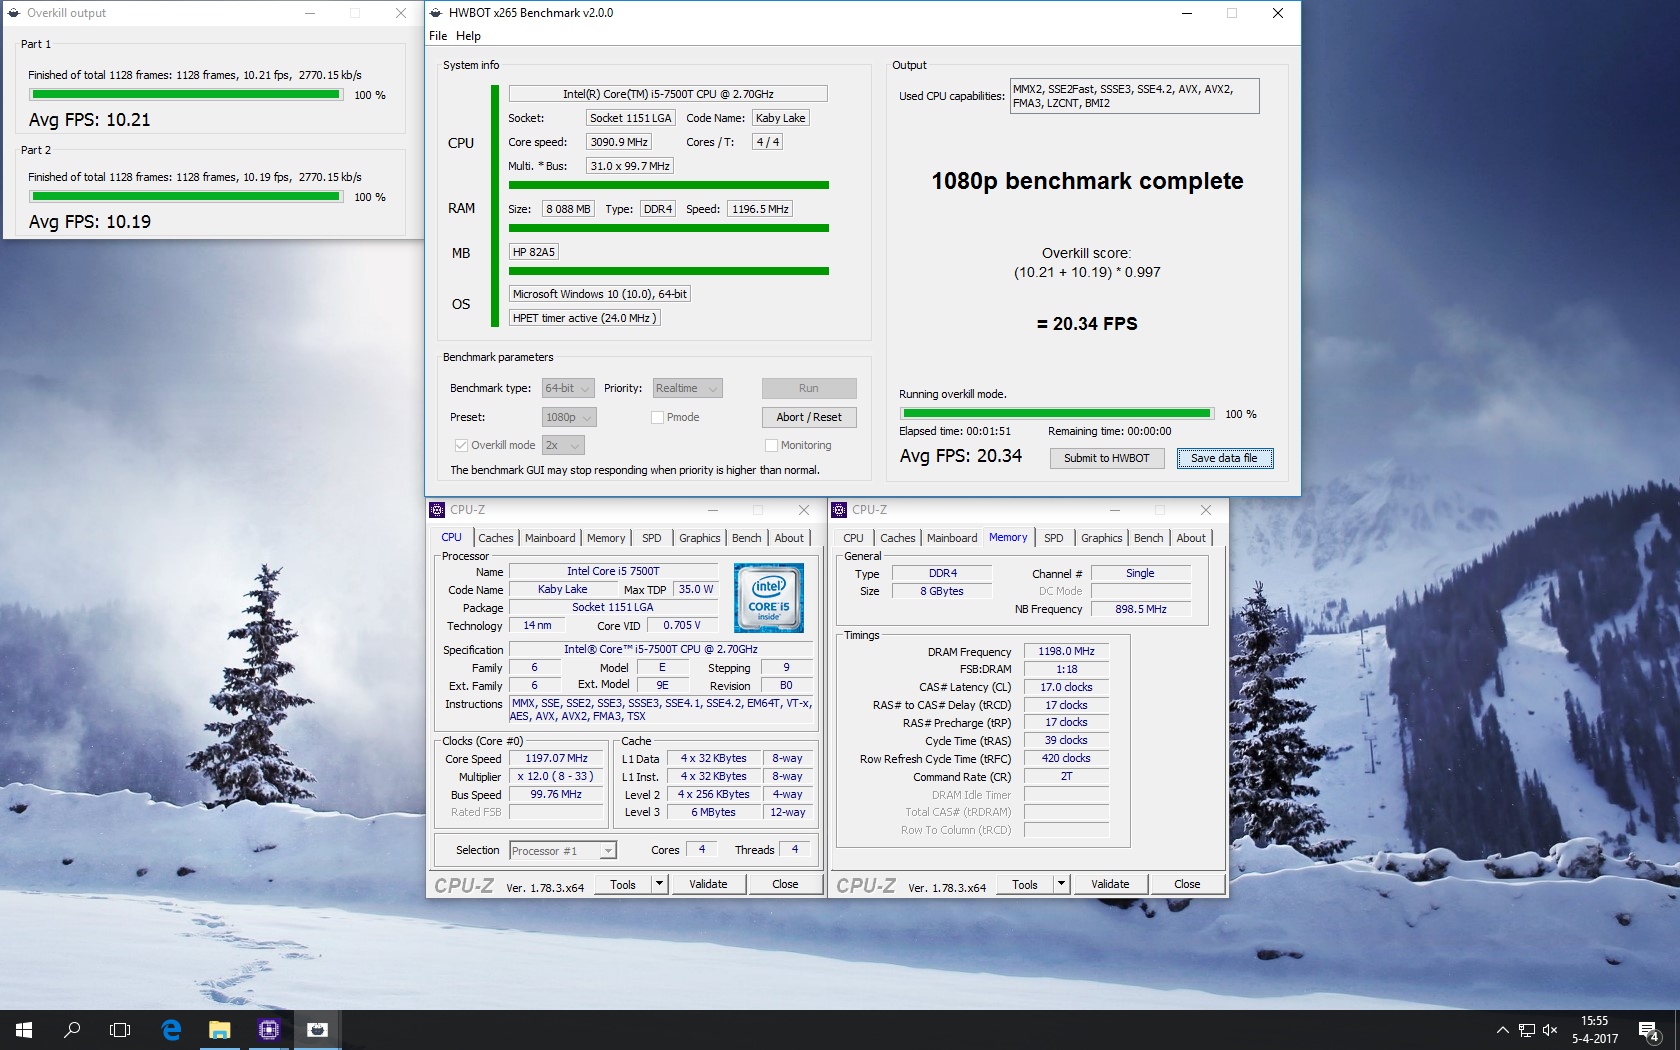Switch to SPD tab in right CPU-Z
The width and height of the screenshot is (1680, 1050).
coord(1053,538)
